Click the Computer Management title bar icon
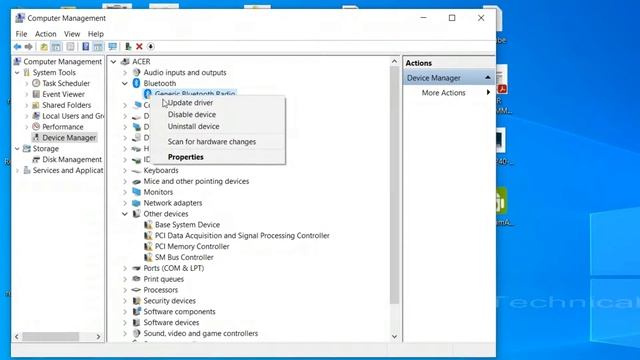This screenshot has width=640, height=360. click(x=20, y=18)
